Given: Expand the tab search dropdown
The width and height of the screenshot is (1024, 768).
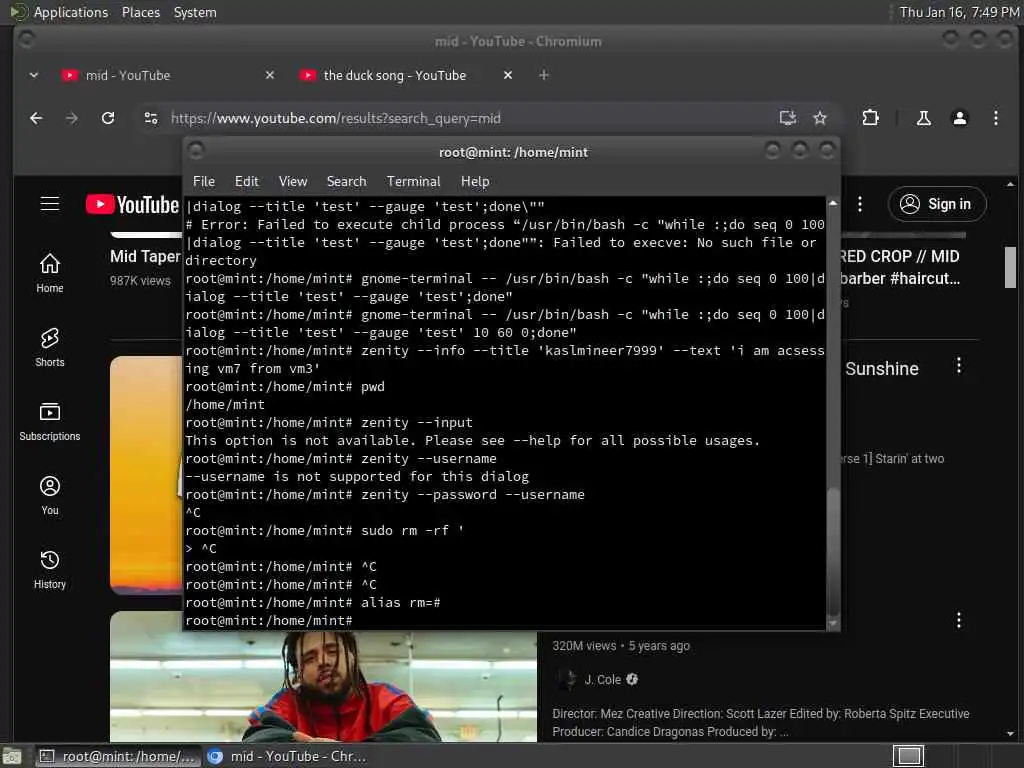Looking at the screenshot, I should [34, 75].
